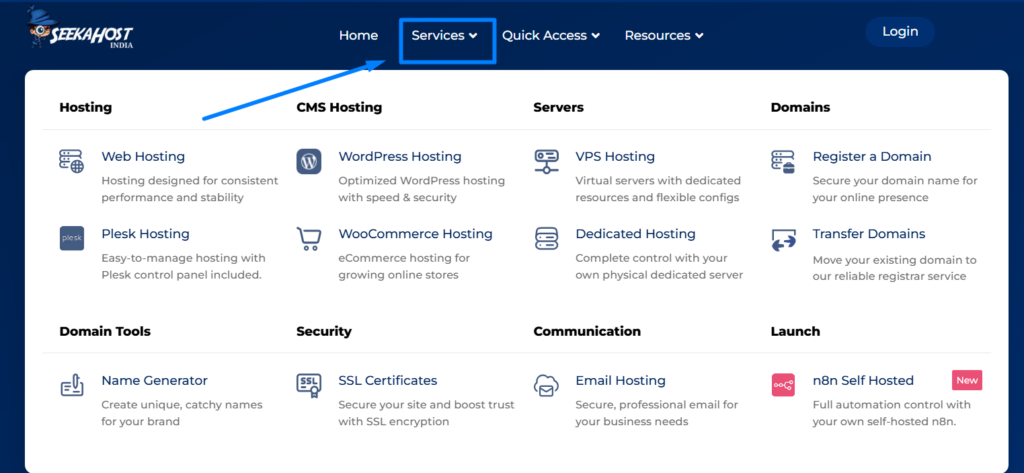
Task: Click 'Move your existing domain' description
Action: [x=894, y=268]
